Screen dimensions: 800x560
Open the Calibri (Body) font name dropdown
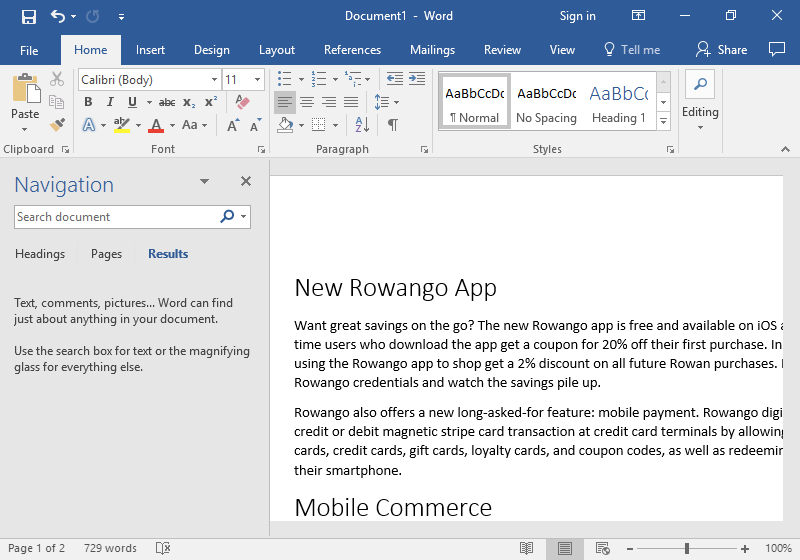point(214,80)
